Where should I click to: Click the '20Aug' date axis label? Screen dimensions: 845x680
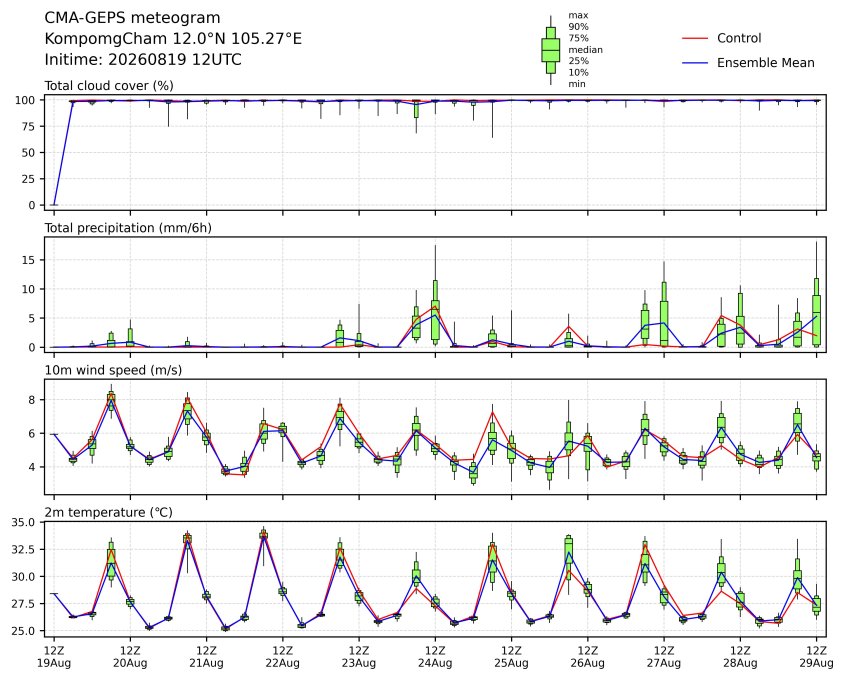(130, 663)
